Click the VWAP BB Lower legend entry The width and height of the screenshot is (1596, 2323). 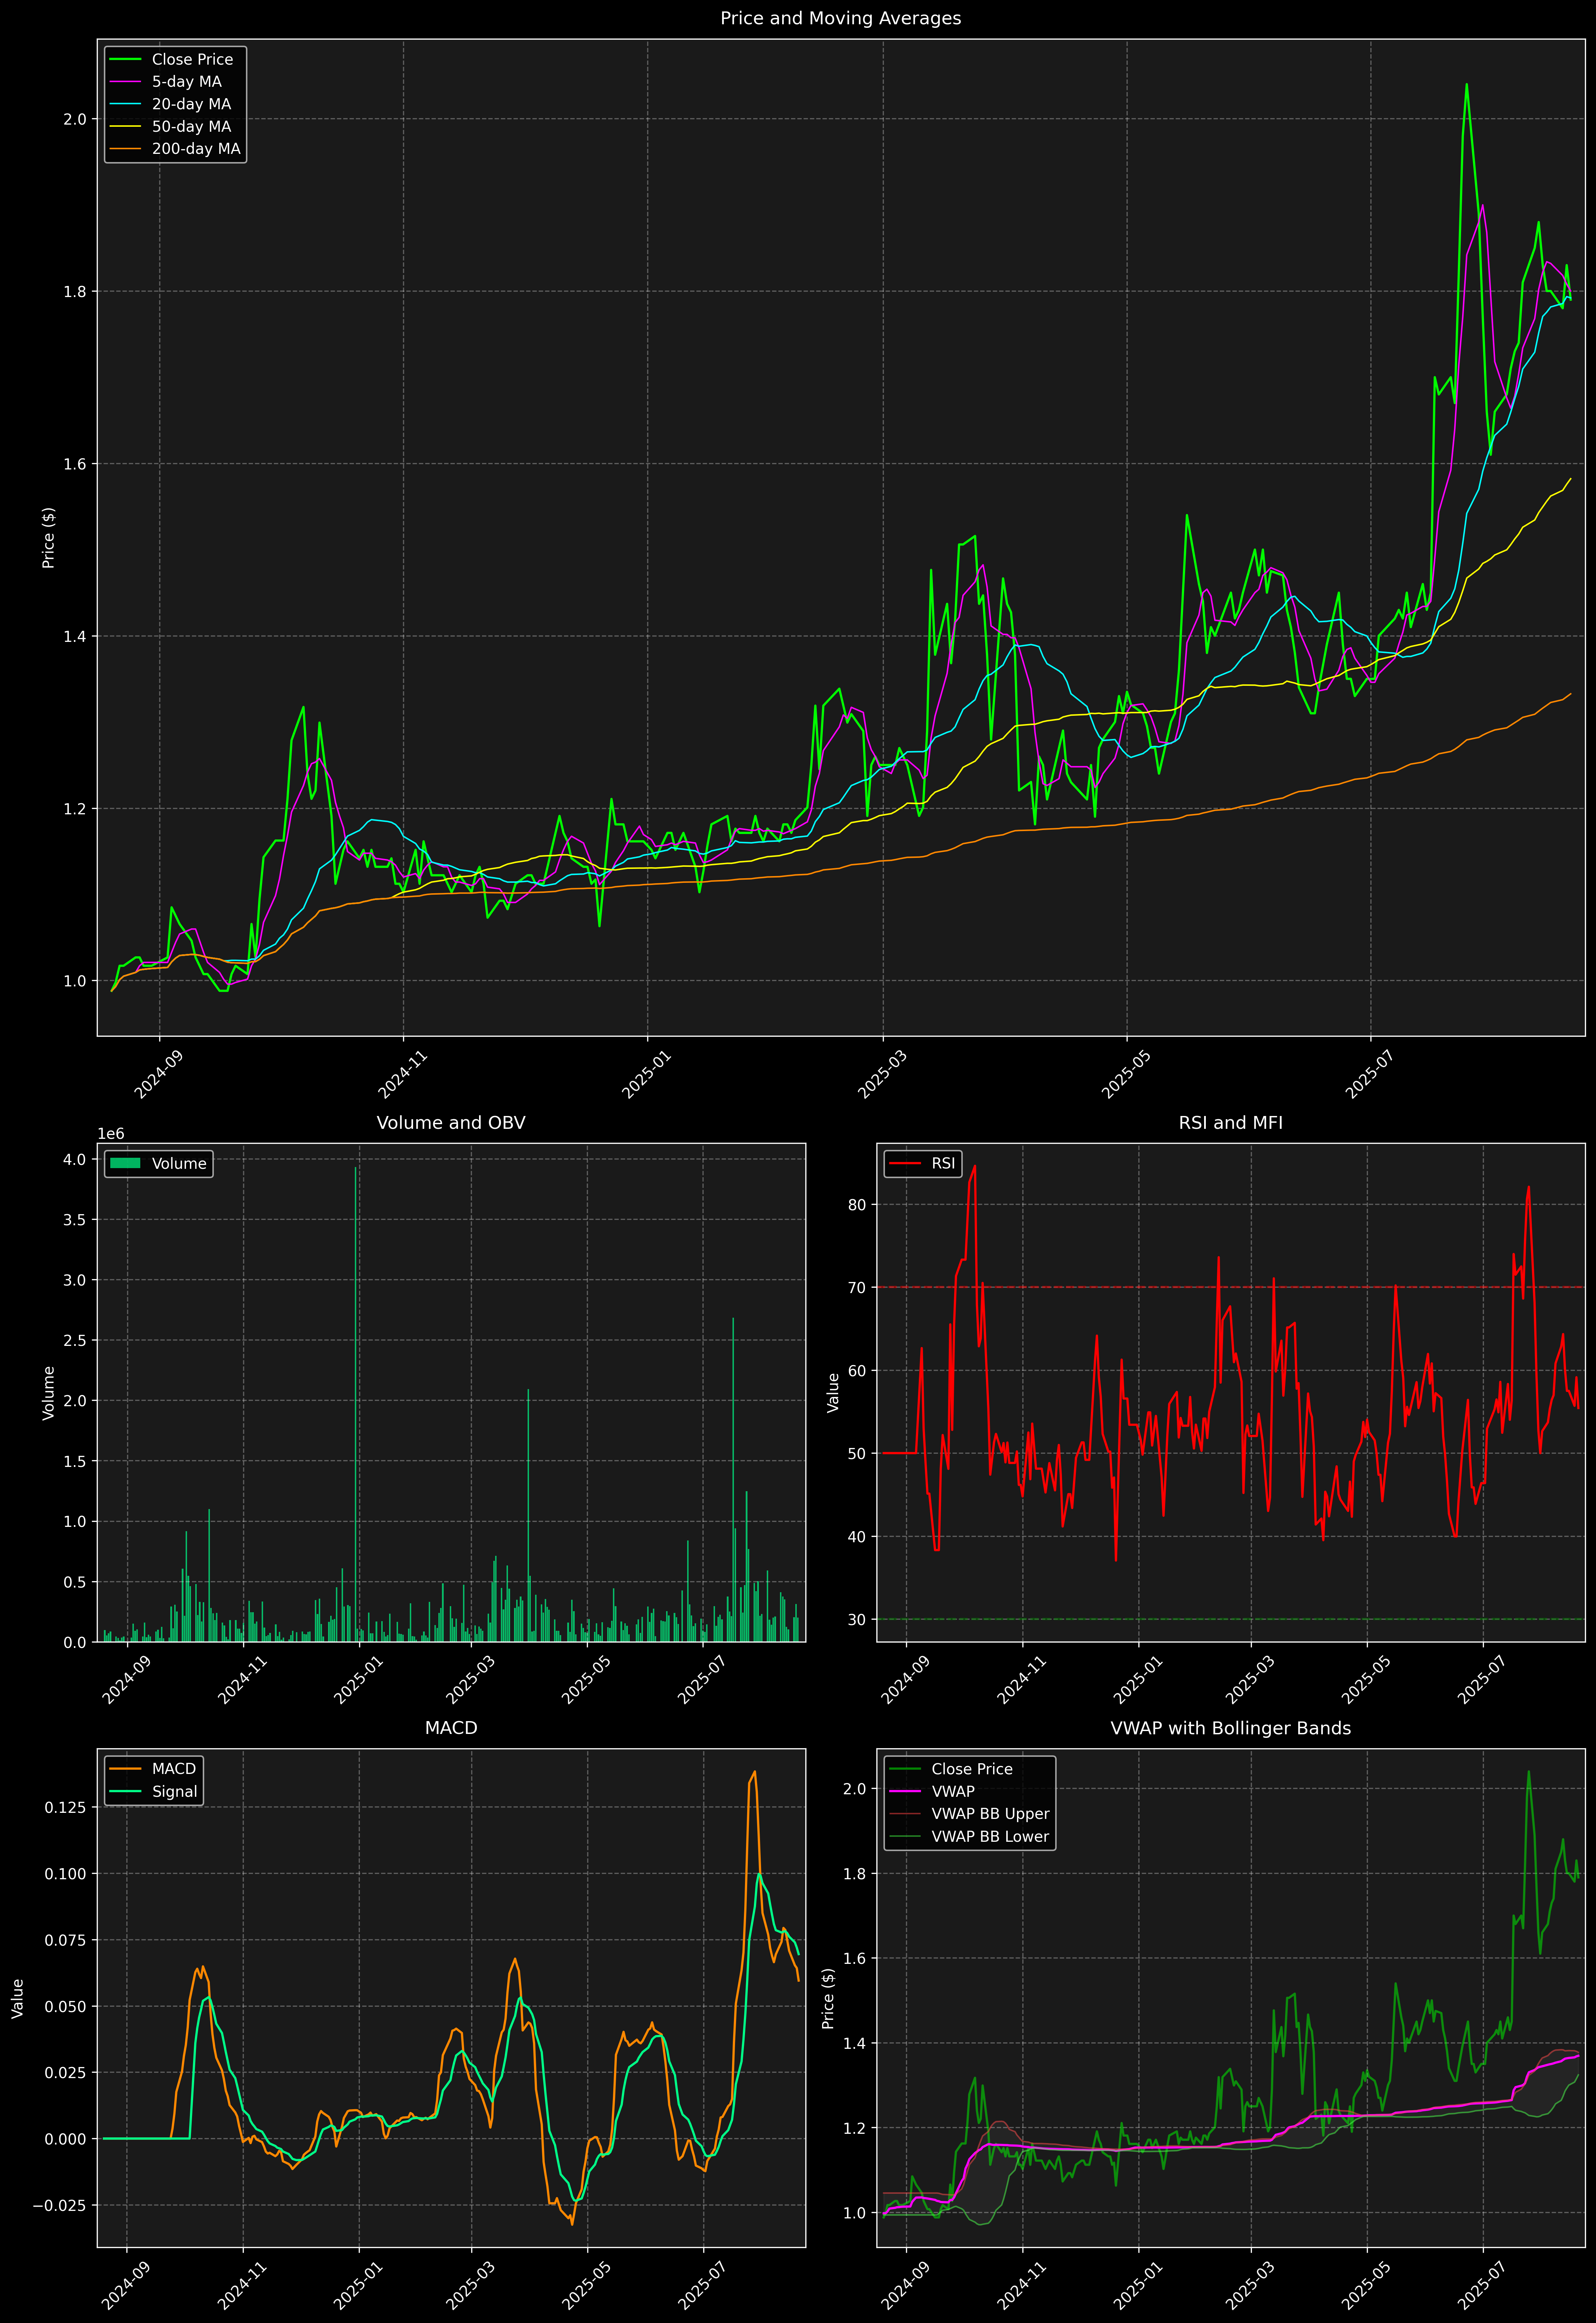click(989, 1836)
